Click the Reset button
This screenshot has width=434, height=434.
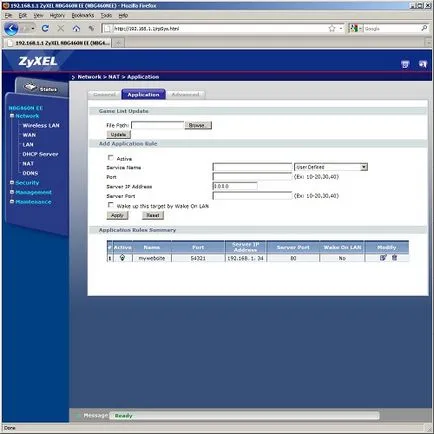tap(153, 215)
